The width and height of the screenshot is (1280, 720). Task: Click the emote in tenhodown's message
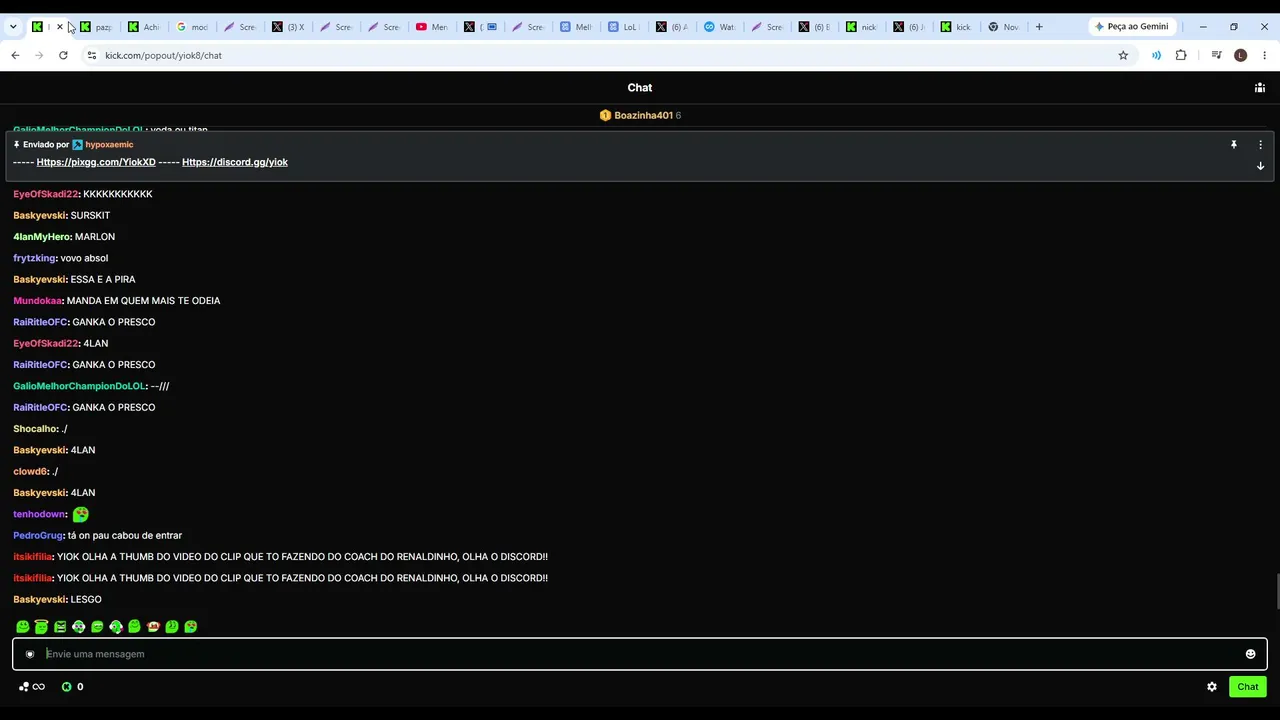81,514
